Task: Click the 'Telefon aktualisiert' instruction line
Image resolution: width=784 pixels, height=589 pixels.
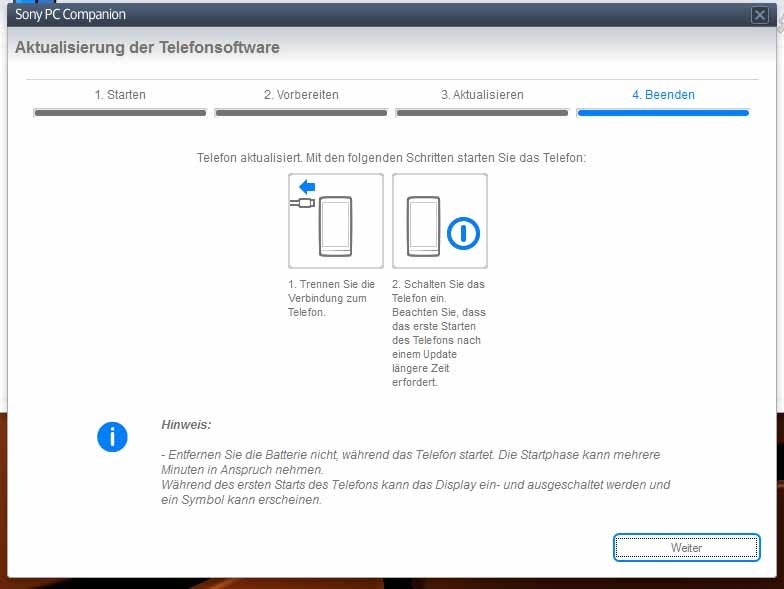Action: click(x=391, y=158)
